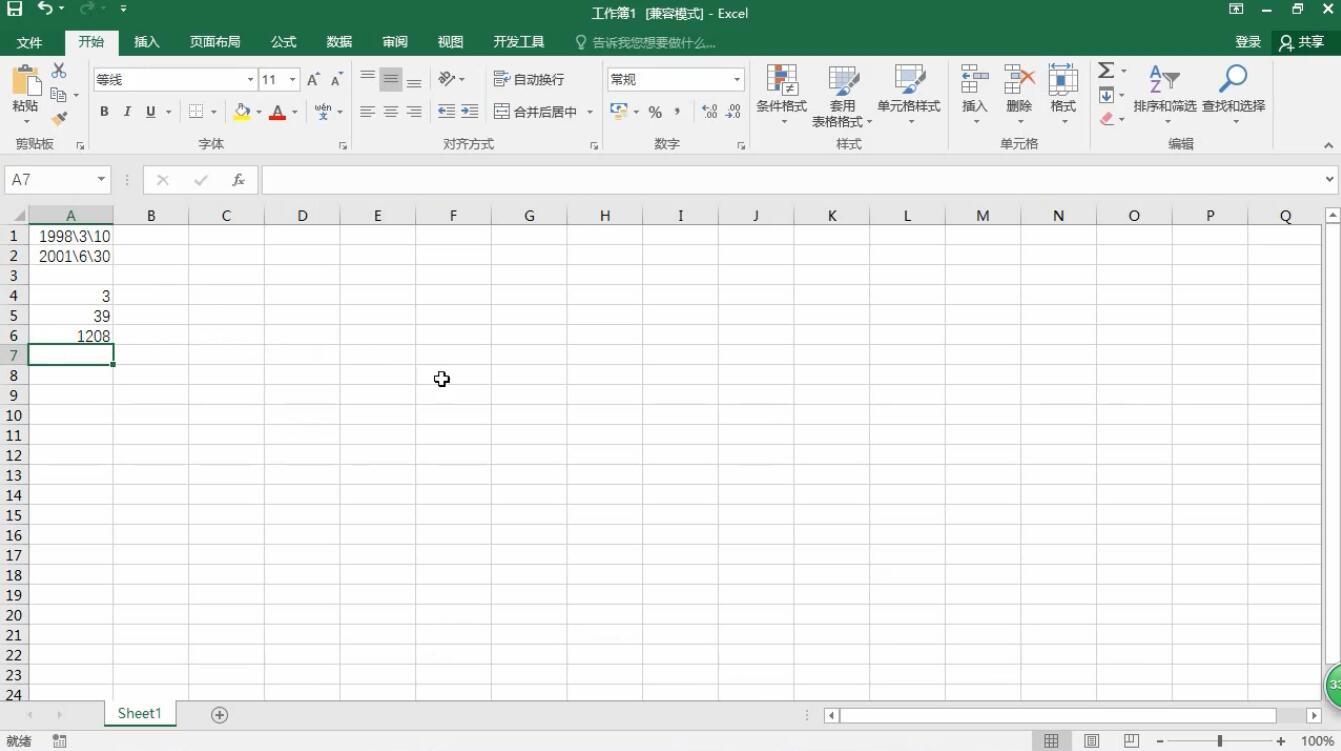
Task: Open the font size dropdown
Action: (x=293, y=80)
